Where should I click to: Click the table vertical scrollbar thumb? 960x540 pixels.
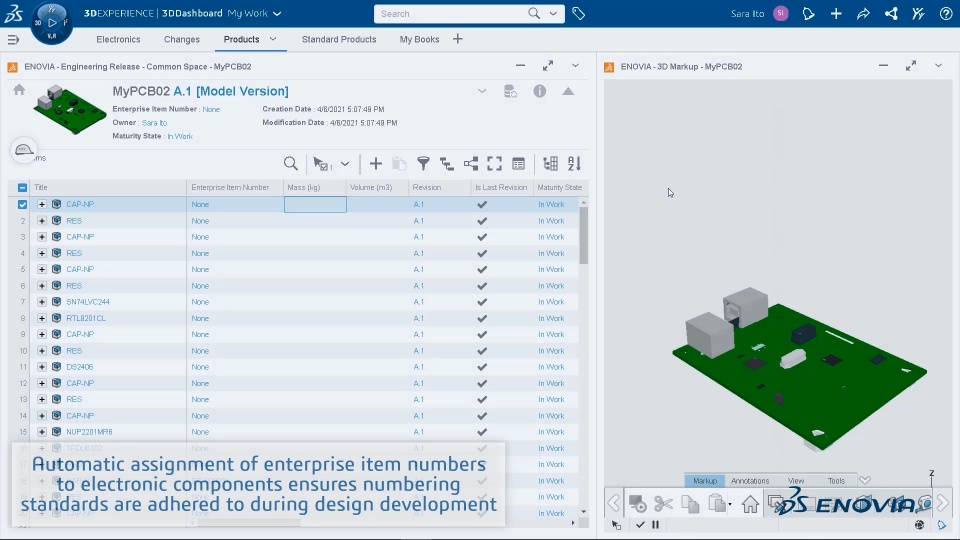tap(583, 236)
